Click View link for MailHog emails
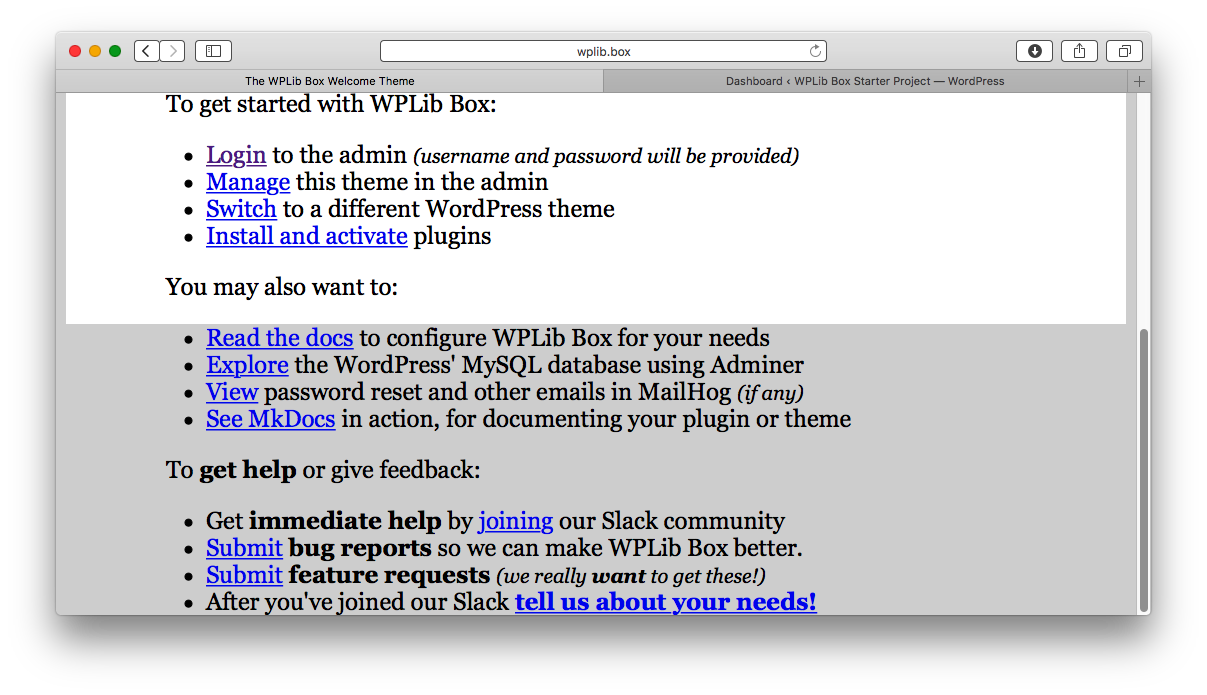The image size is (1207, 695). [232, 392]
